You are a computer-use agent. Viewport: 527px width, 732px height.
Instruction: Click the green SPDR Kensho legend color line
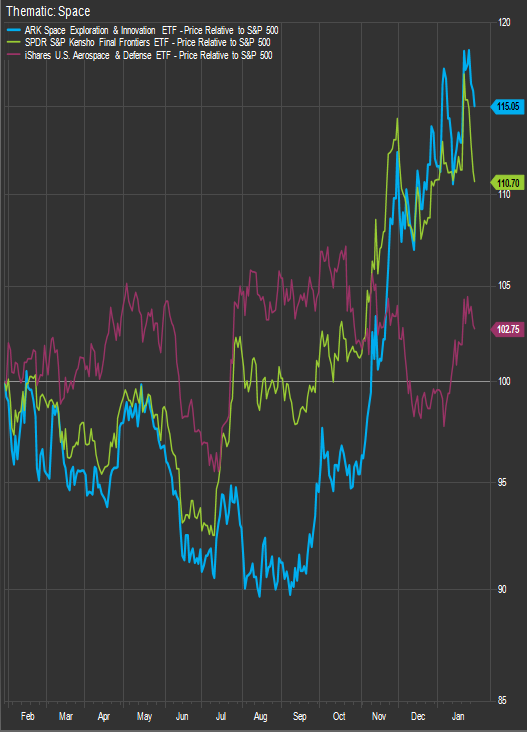(14, 42)
